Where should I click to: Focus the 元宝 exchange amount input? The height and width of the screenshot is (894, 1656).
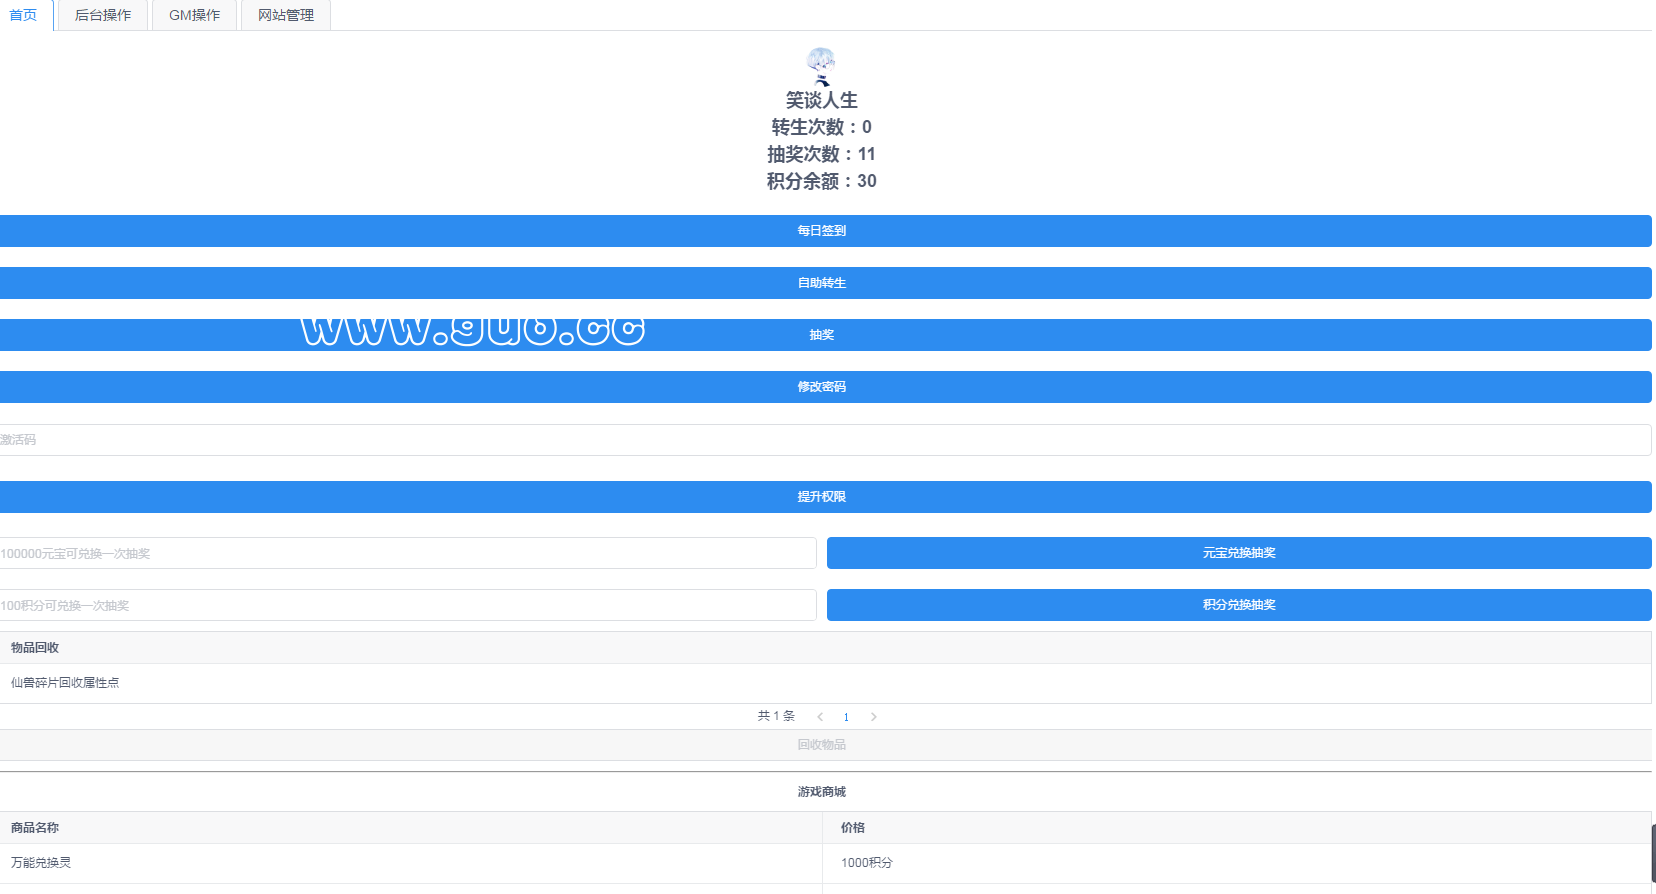point(408,553)
